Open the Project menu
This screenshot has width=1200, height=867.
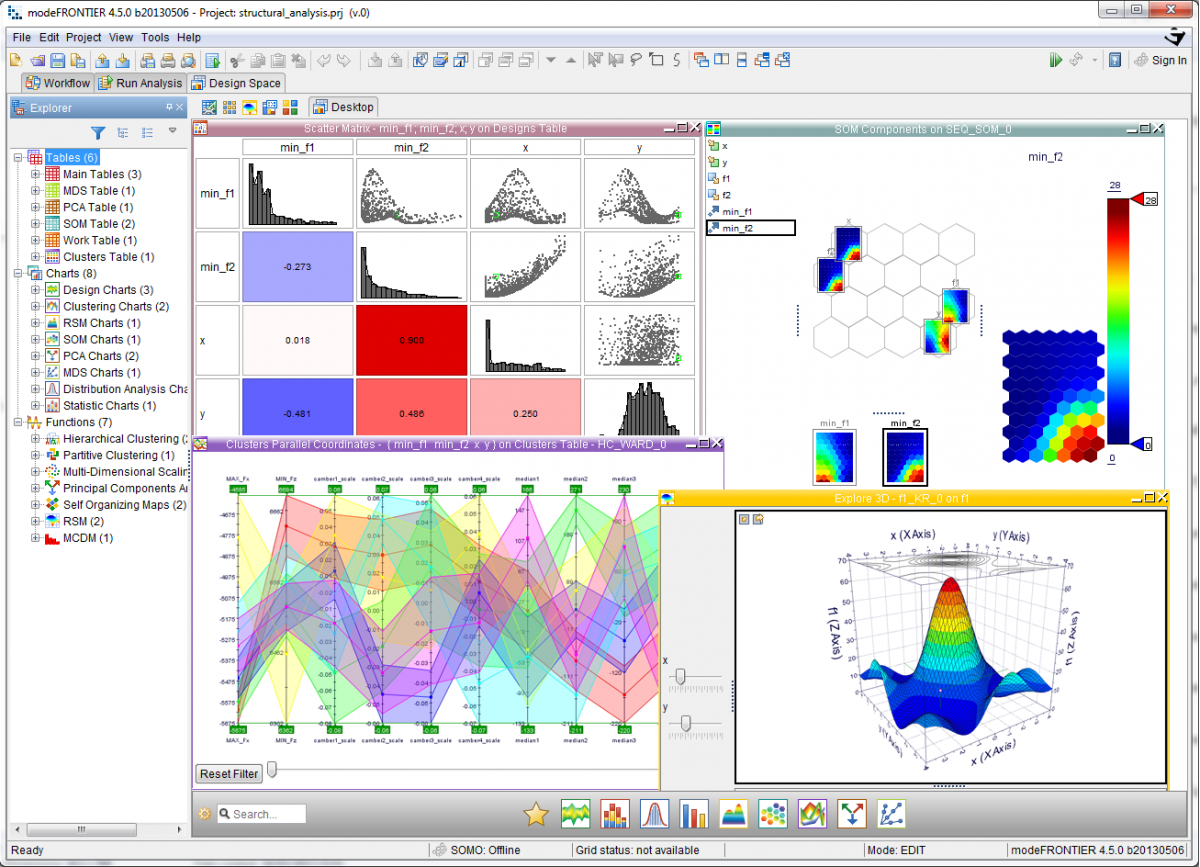(84, 37)
